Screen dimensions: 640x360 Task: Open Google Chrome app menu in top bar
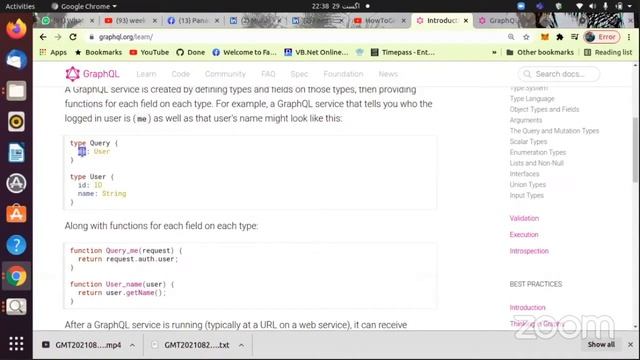[x=84, y=6]
